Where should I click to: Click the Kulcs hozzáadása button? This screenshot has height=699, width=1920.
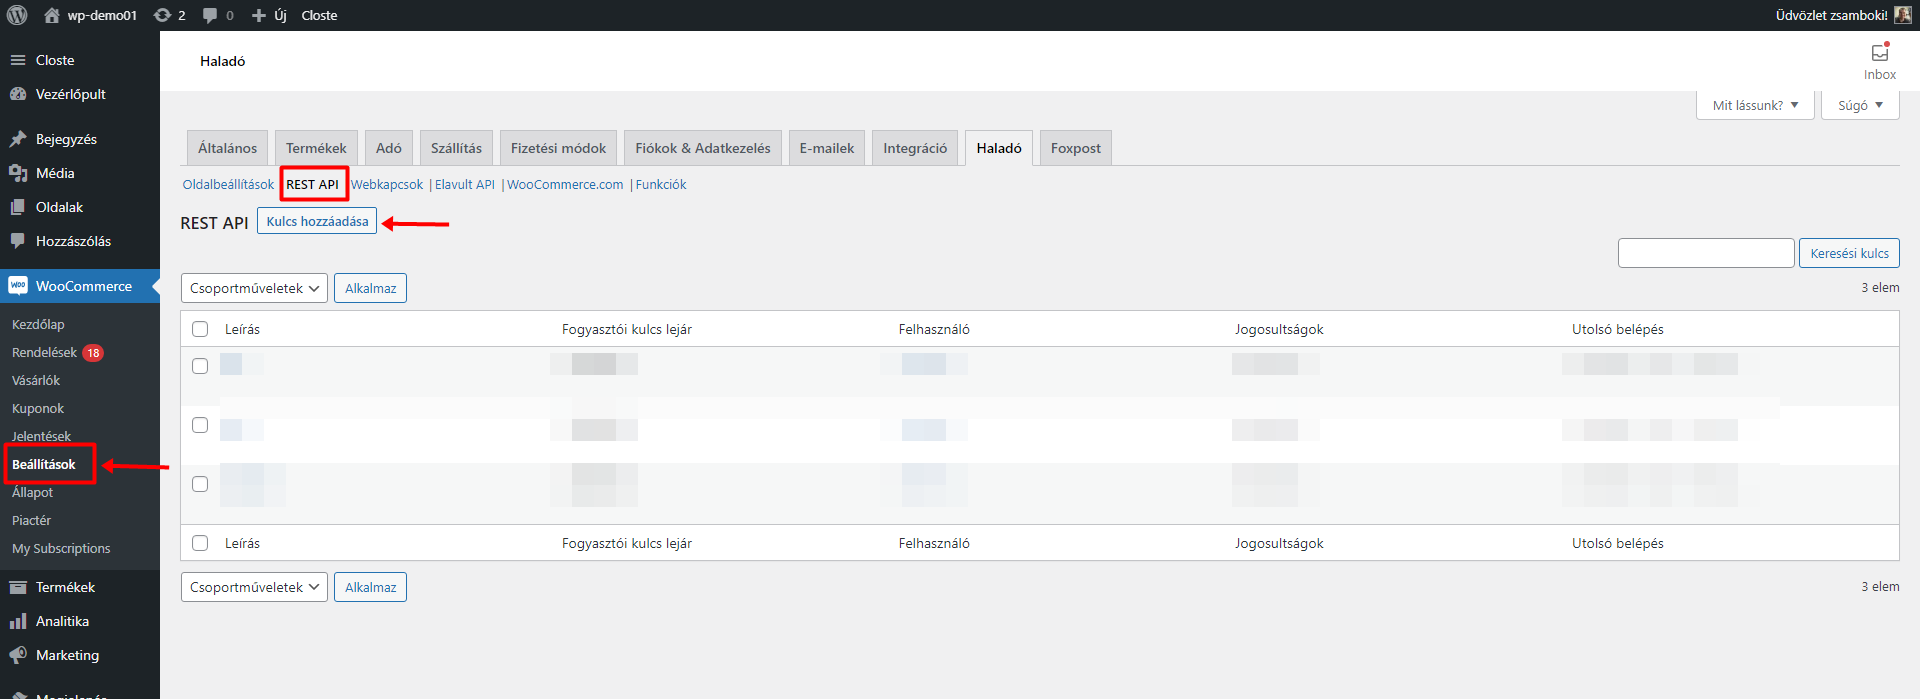coord(317,221)
